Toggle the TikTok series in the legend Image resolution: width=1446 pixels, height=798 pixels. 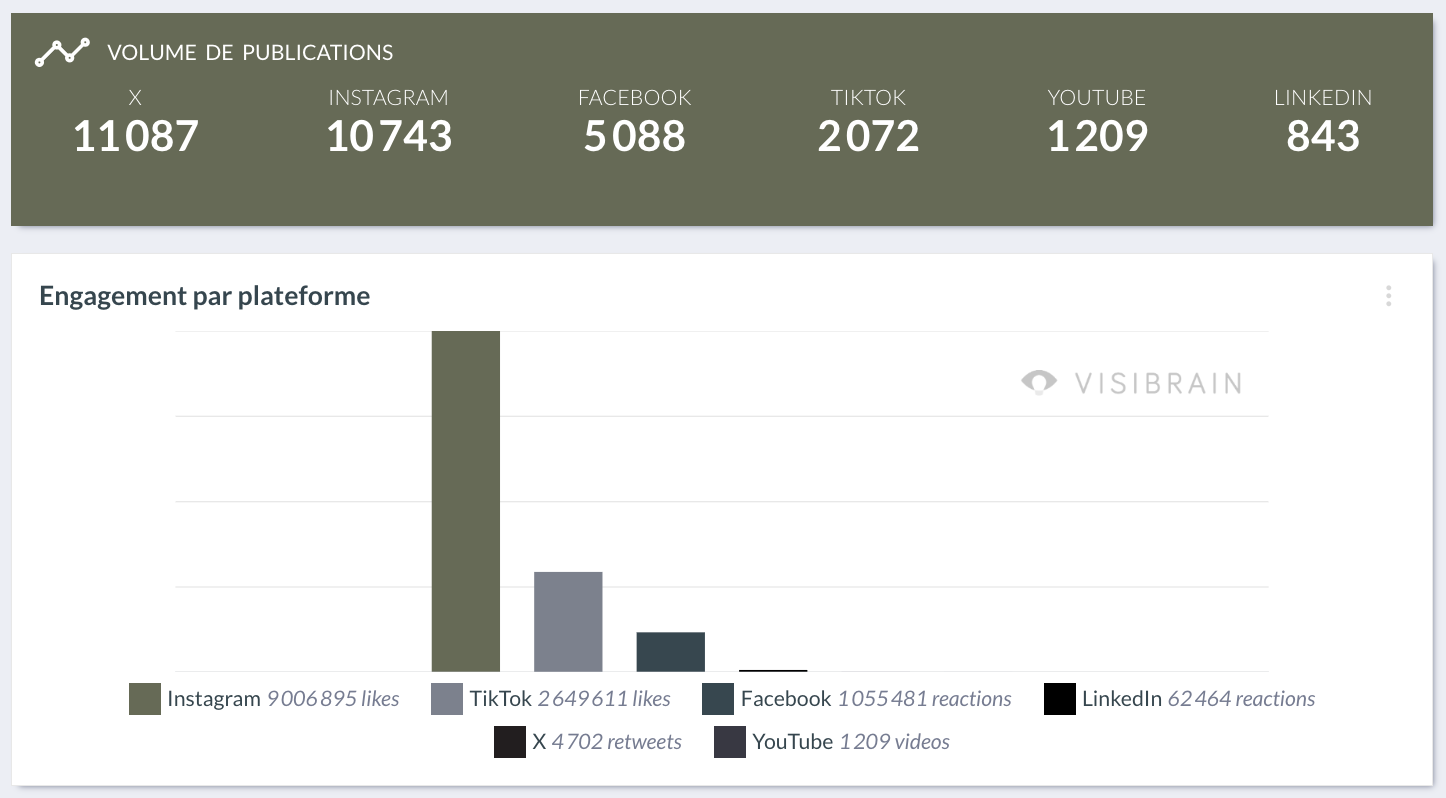click(x=551, y=699)
